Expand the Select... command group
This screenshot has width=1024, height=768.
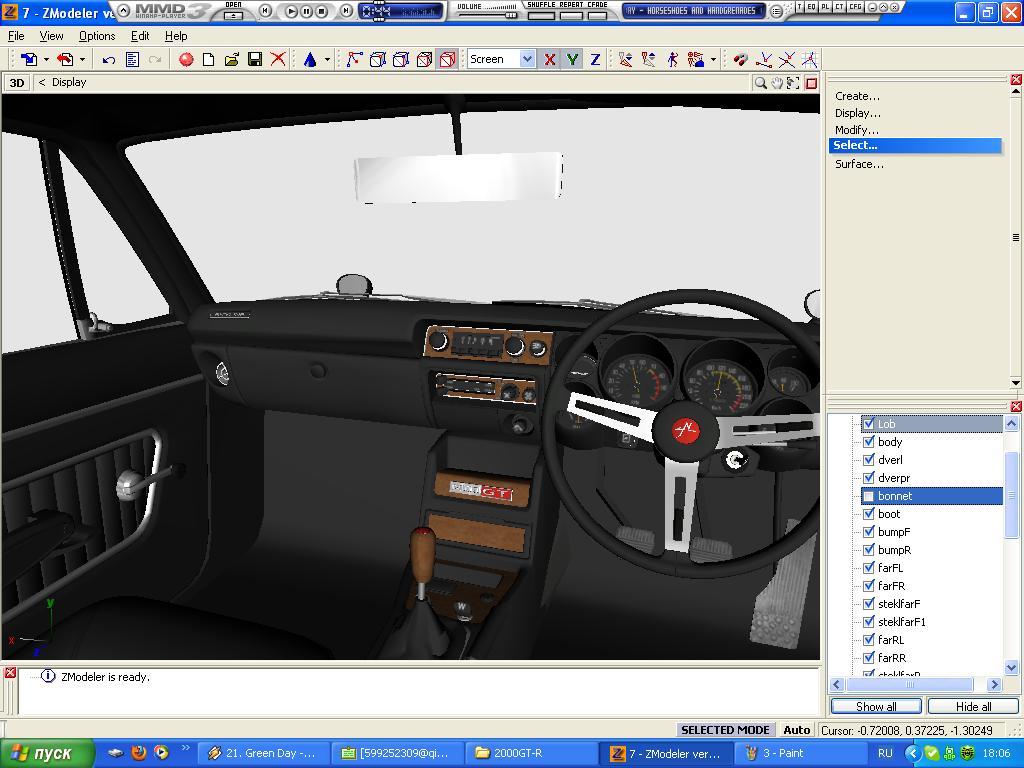coord(855,146)
